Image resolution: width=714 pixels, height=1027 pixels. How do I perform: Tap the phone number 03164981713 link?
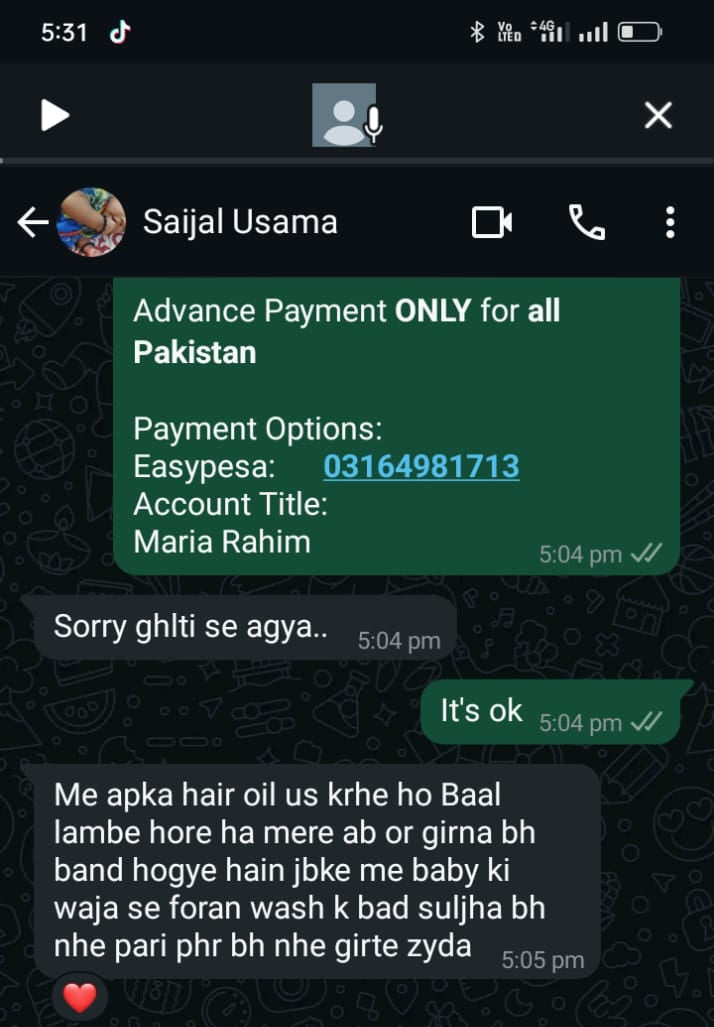click(421, 466)
